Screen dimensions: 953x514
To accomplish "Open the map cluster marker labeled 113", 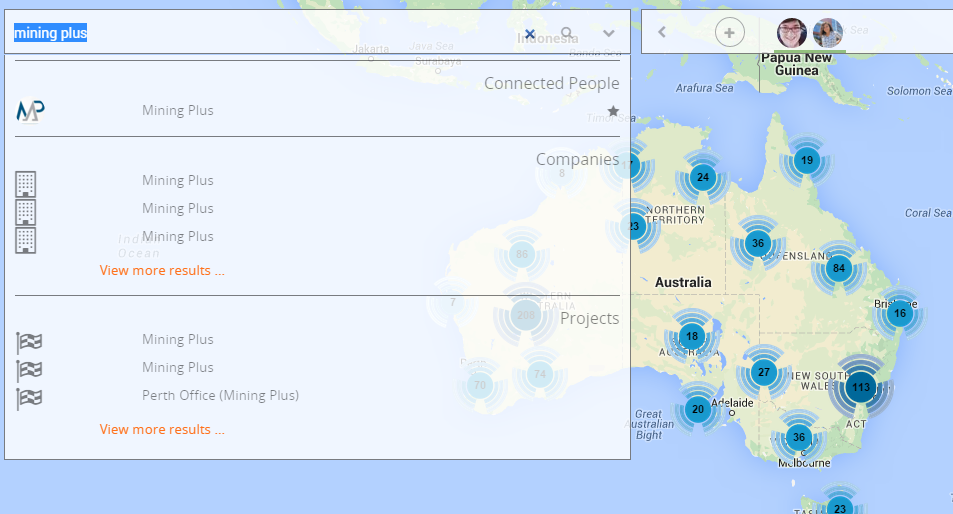I will tap(860, 387).
